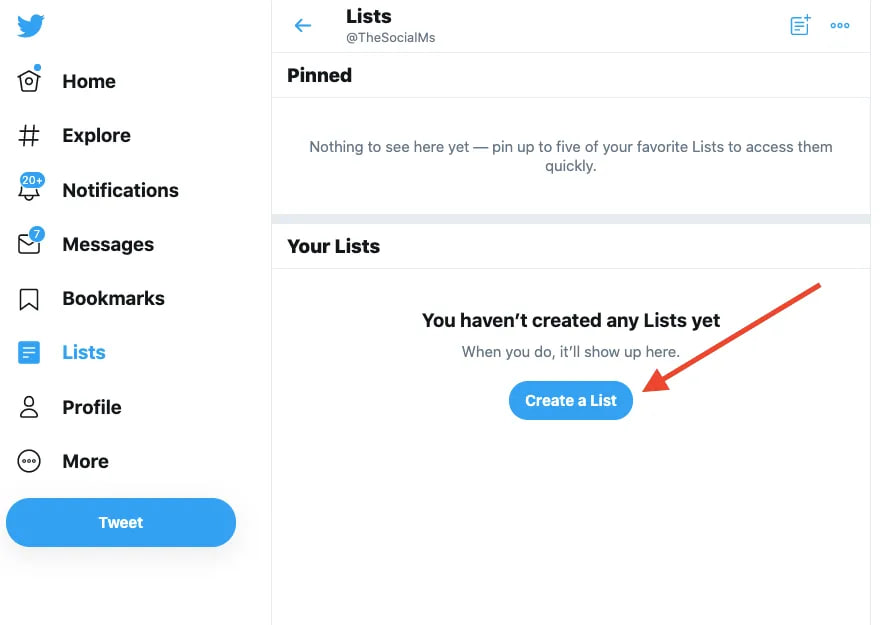Image resolution: width=886 pixels, height=625 pixels.
Task: Check Messages using the envelope icon
Action: (x=29, y=244)
